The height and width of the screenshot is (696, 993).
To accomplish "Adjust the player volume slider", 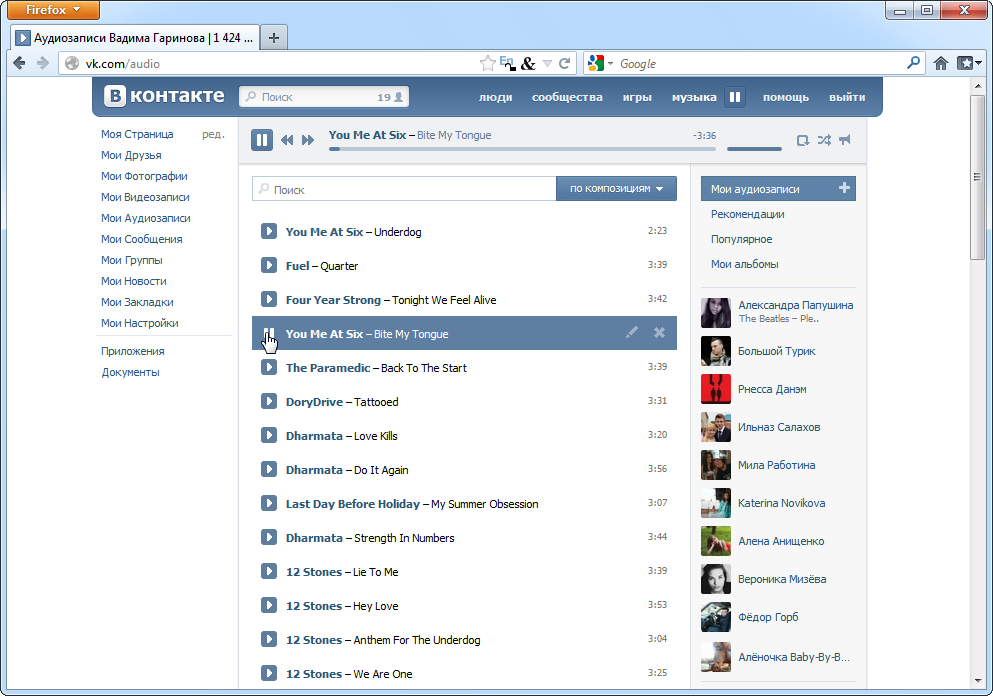I will pyautogui.click(x=754, y=149).
